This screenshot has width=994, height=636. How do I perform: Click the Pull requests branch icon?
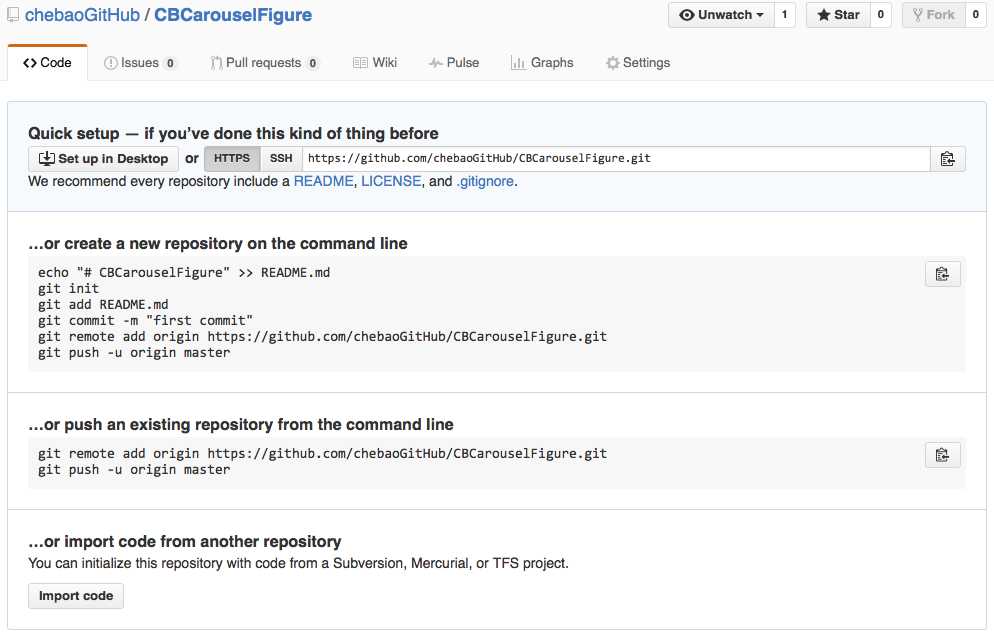[216, 63]
